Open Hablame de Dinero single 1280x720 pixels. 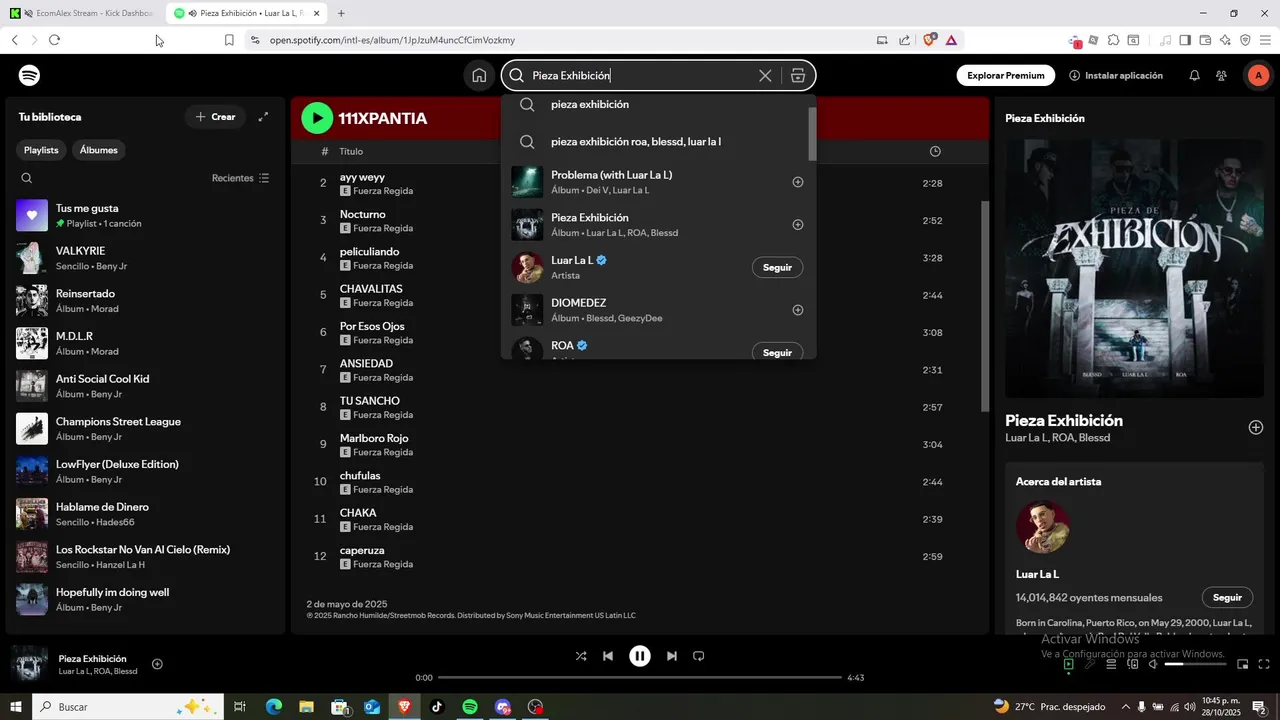point(145,514)
